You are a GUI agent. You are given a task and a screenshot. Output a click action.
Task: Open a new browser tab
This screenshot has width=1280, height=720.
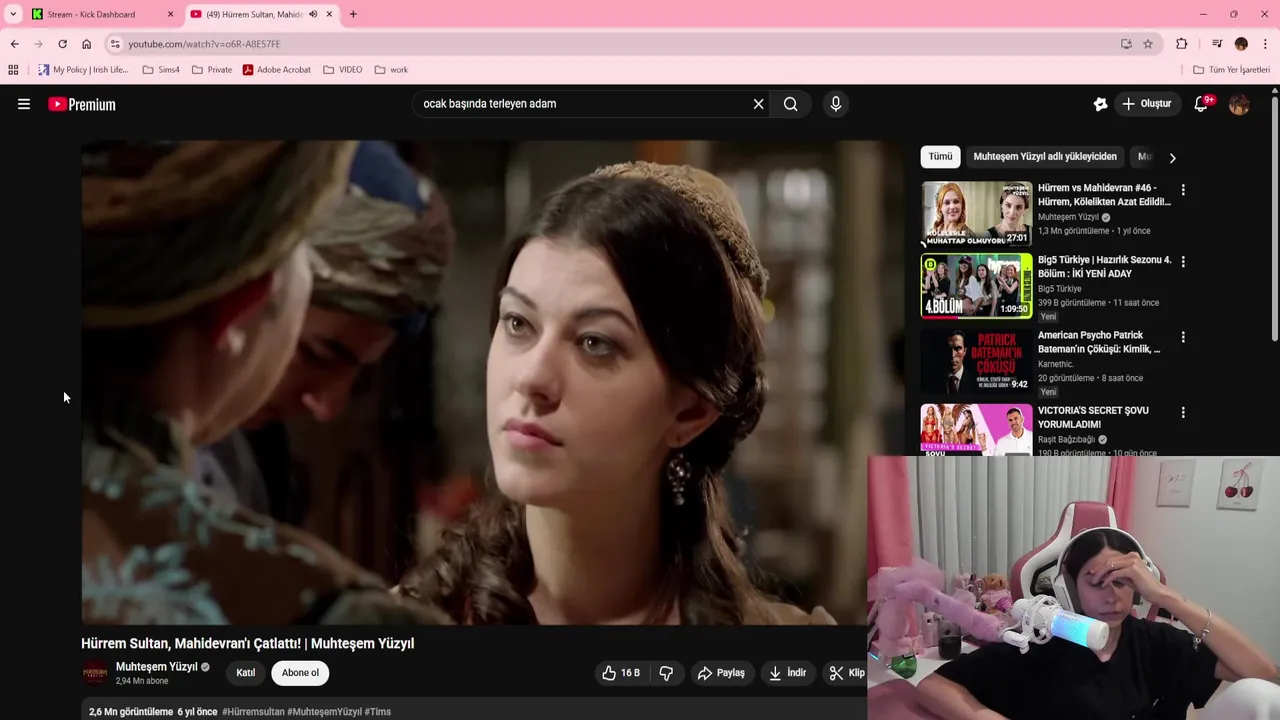click(353, 14)
